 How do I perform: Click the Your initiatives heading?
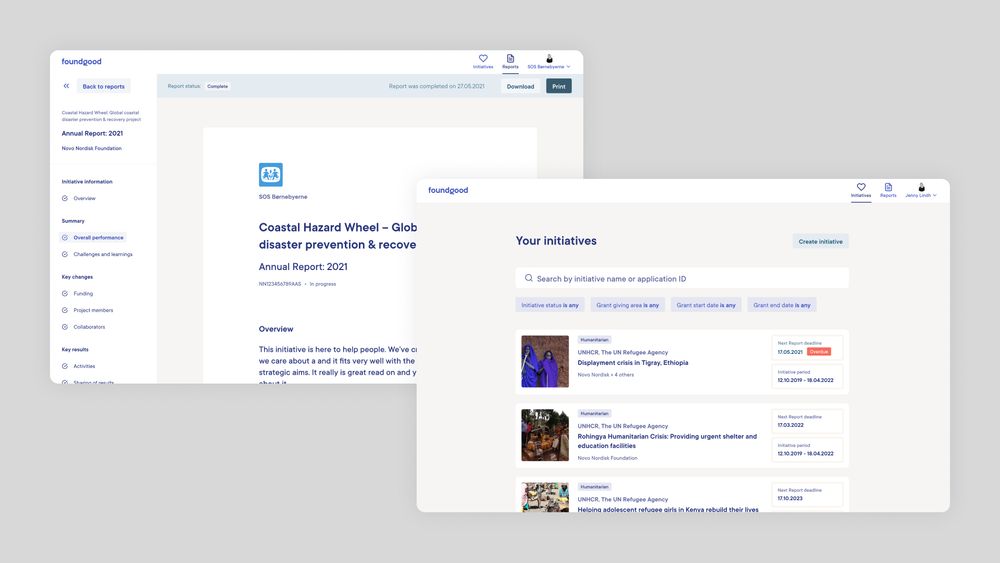pos(556,240)
